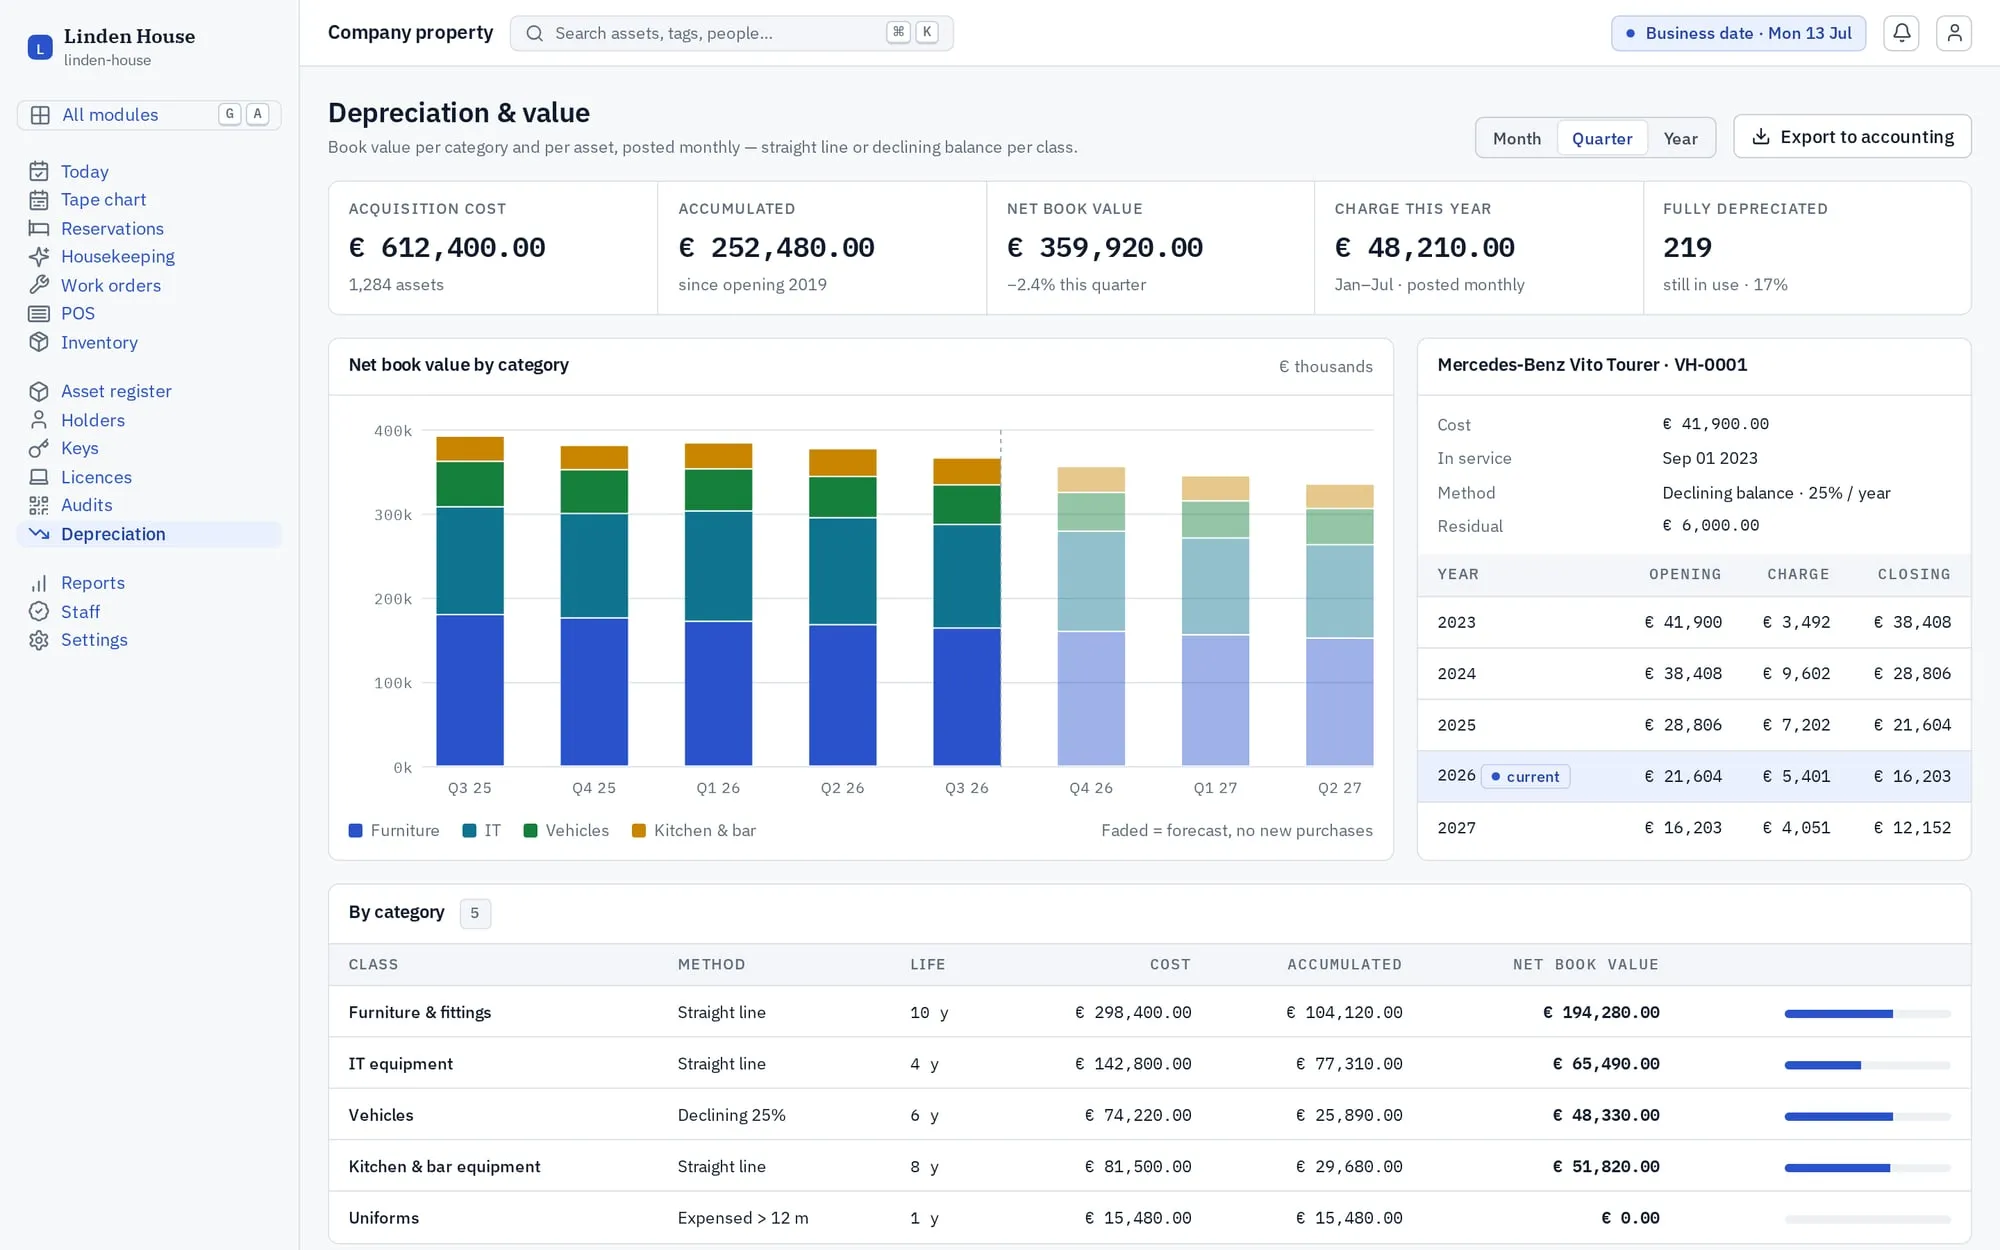Click the Reports bar chart icon

pyautogui.click(x=39, y=583)
